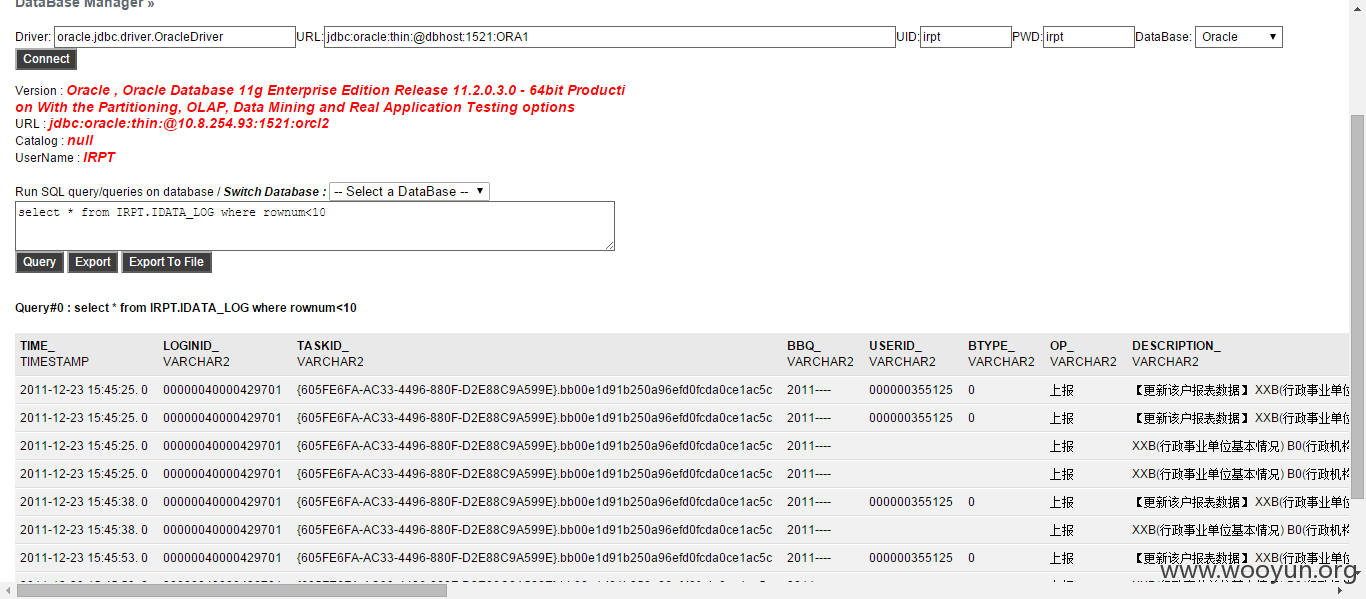The height and width of the screenshot is (599, 1366).
Task: Click the OP_ column header
Action: click(x=1060, y=346)
